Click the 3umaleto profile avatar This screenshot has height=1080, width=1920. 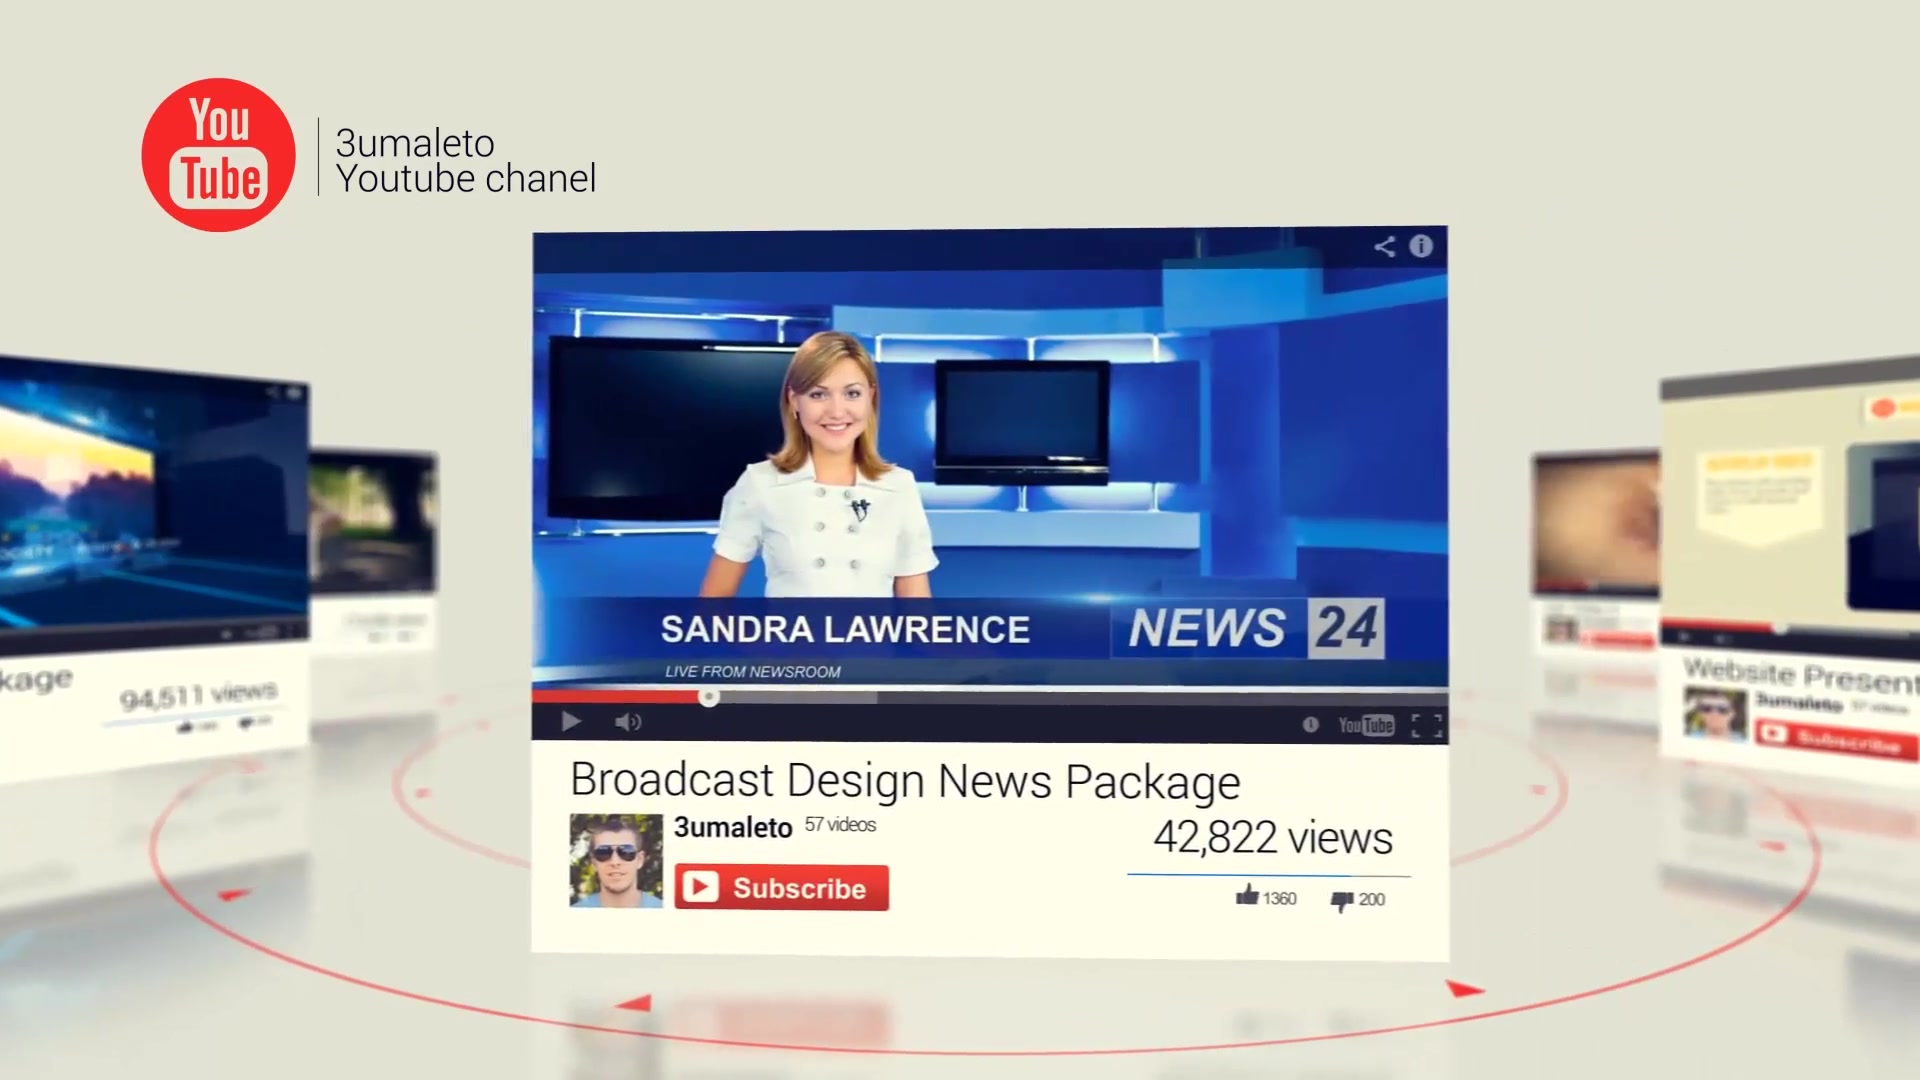(x=616, y=861)
